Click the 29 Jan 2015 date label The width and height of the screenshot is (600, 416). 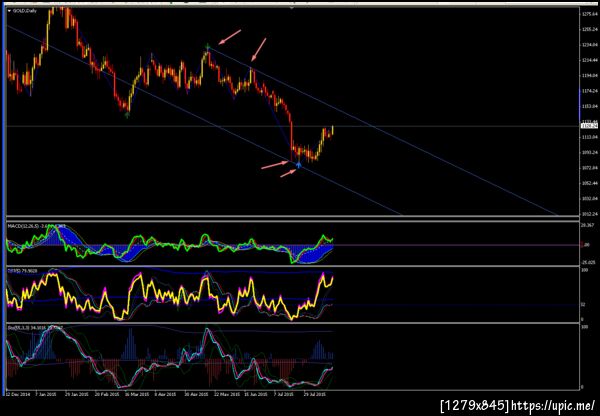(x=76, y=393)
